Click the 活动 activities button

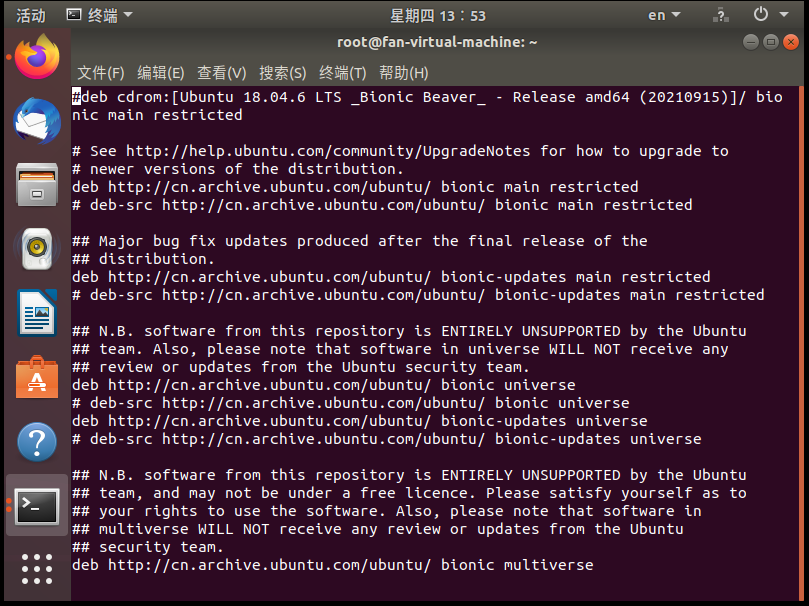click(31, 15)
